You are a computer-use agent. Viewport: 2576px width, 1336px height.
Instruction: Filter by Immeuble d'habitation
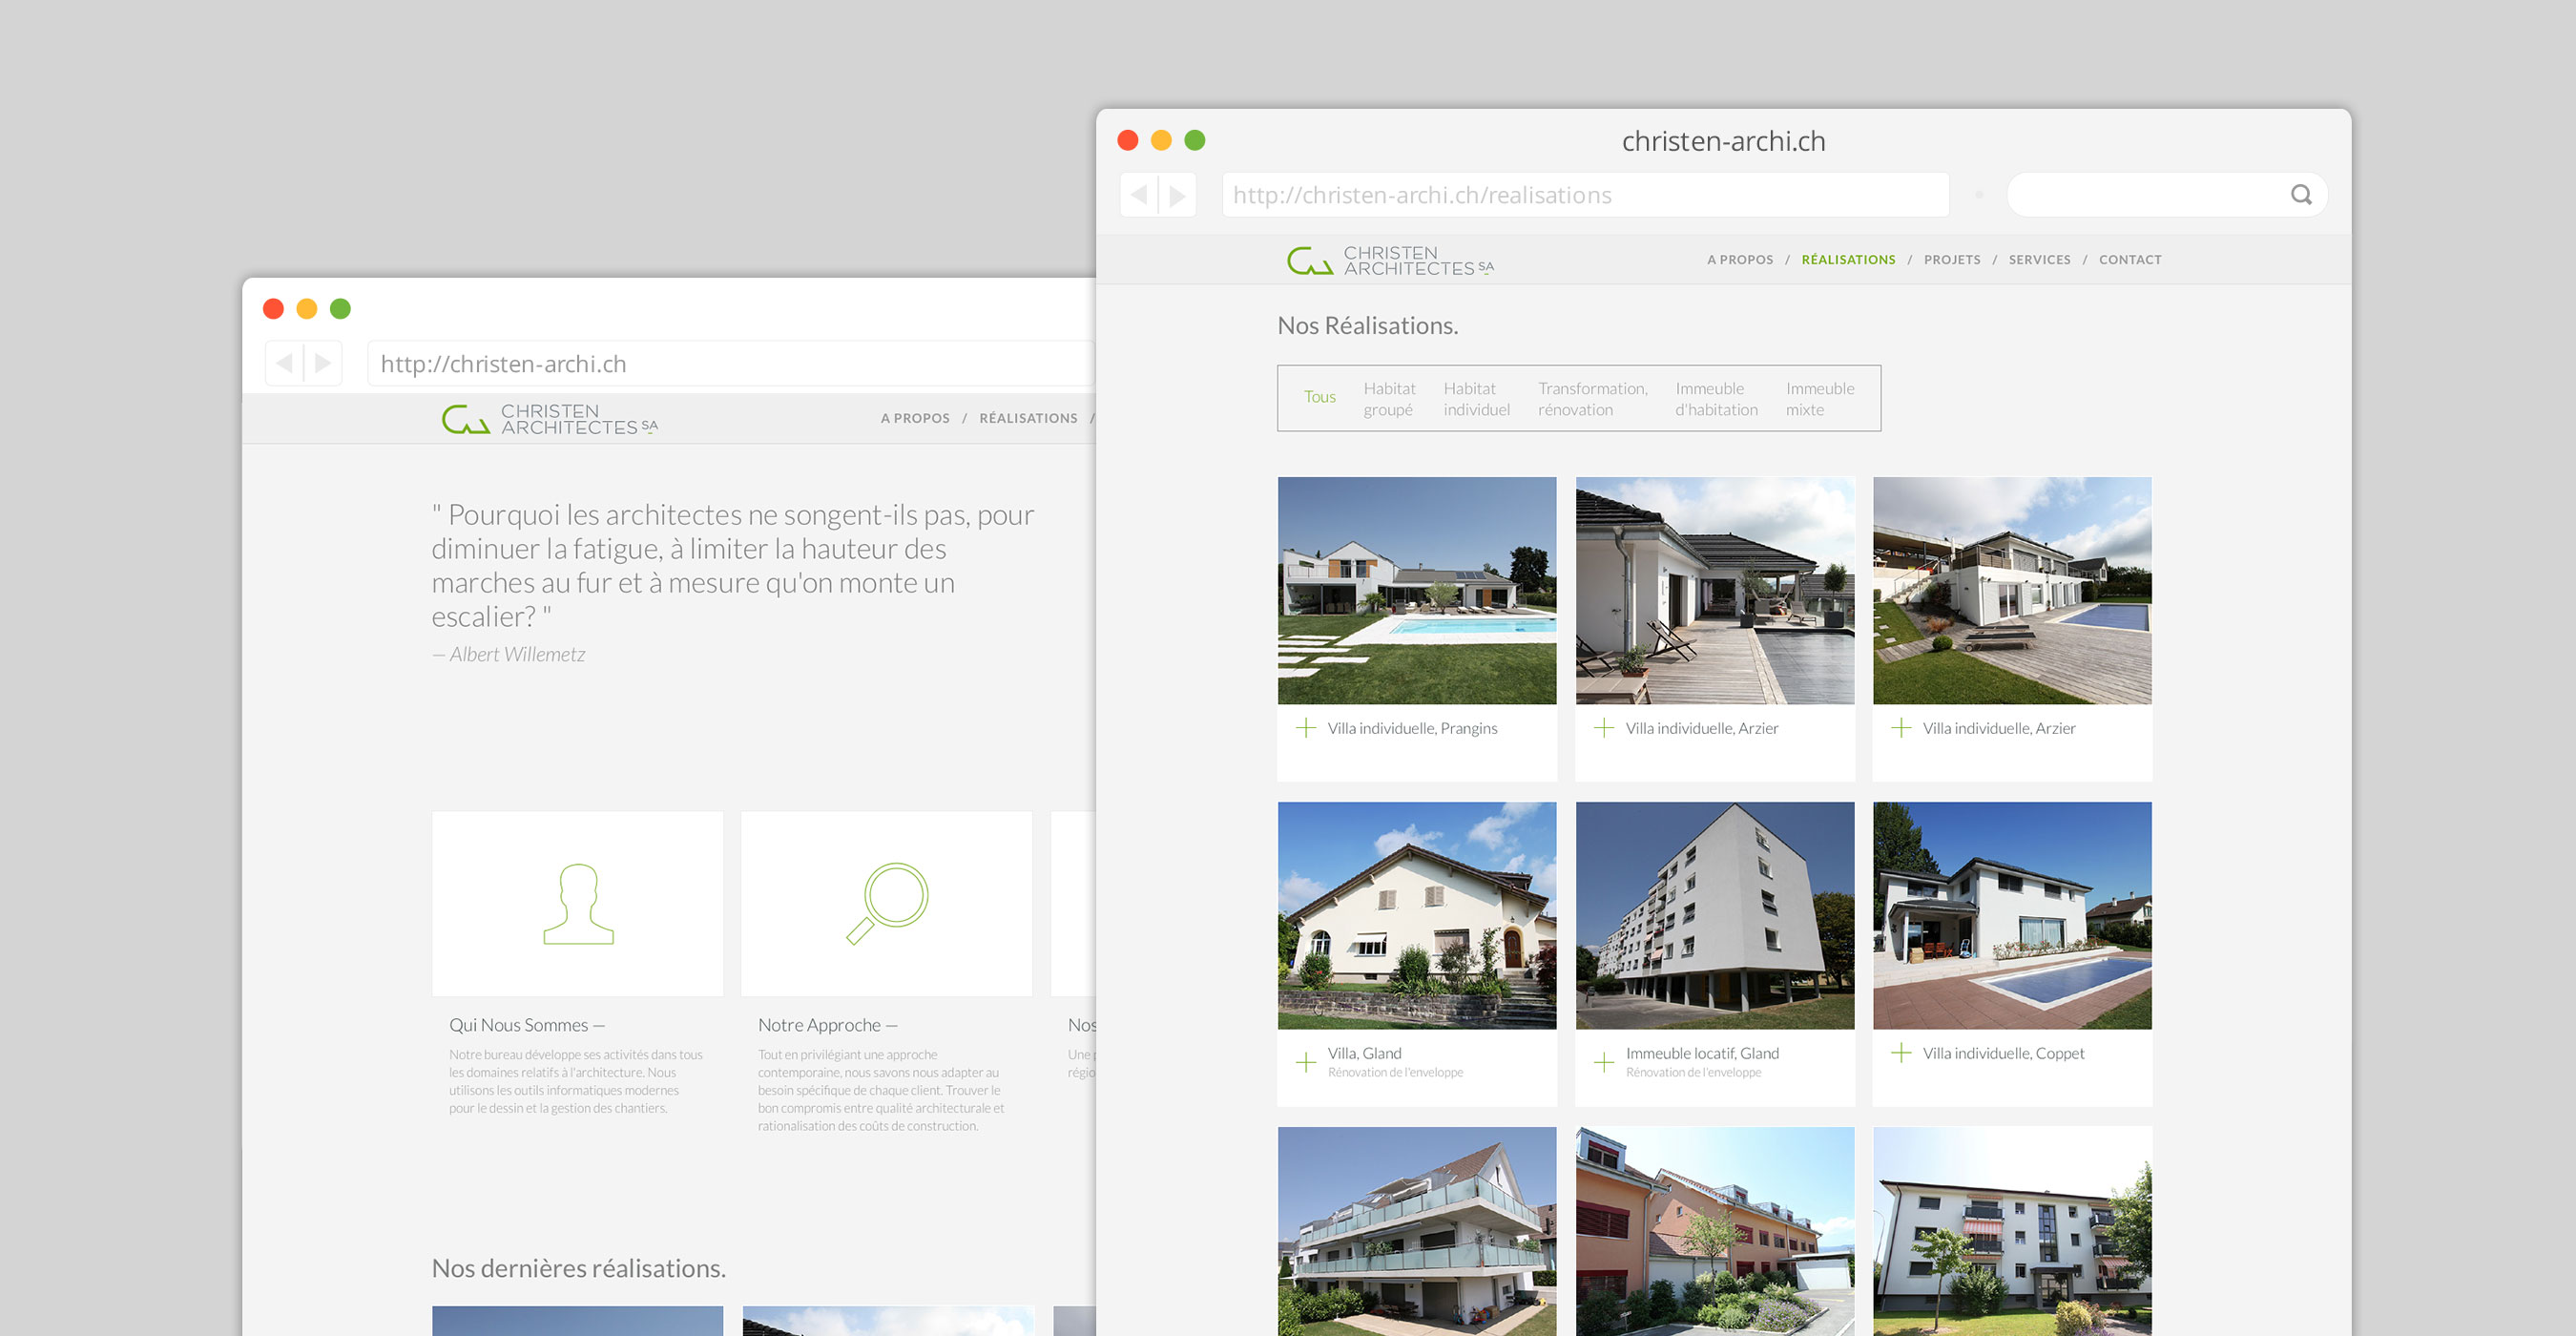click(x=1716, y=399)
